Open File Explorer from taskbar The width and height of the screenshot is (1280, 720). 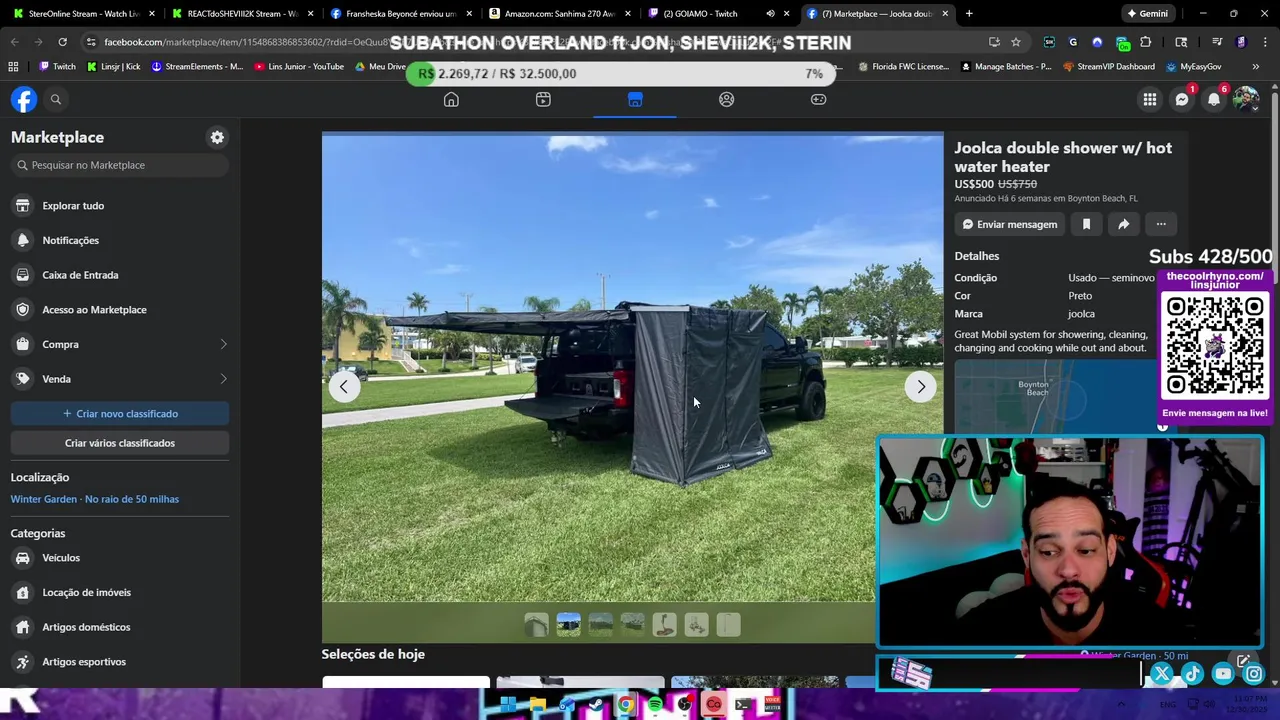537,705
